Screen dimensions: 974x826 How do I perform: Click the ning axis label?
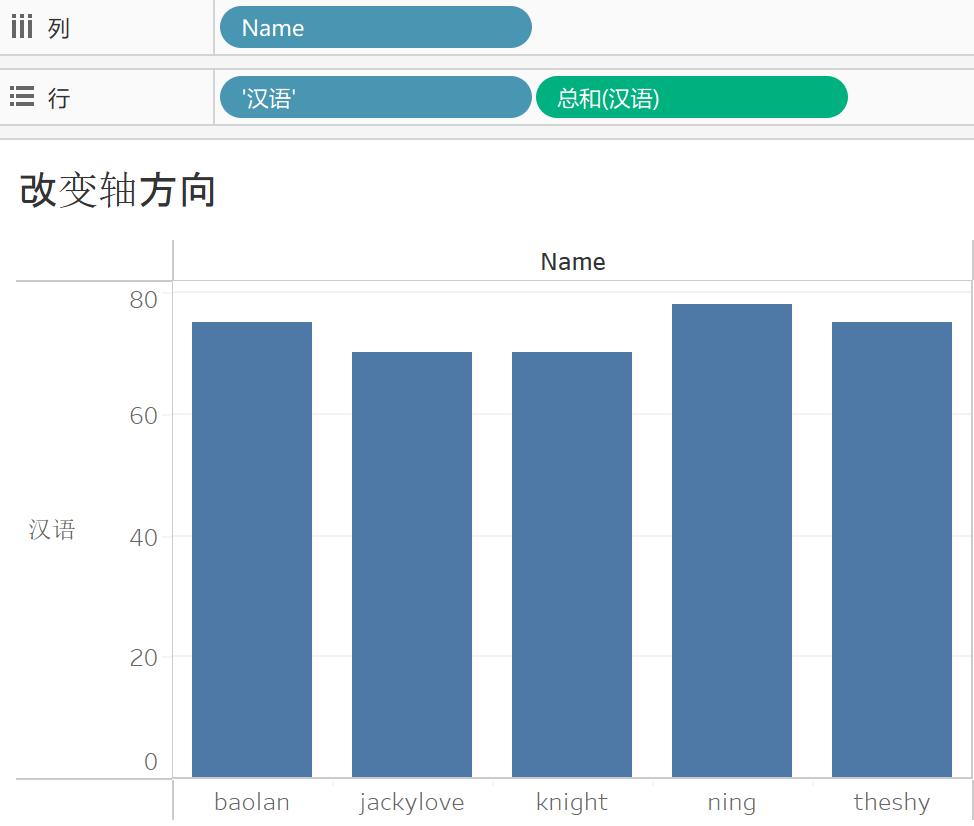pyautogui.click(x=732, y=803)
